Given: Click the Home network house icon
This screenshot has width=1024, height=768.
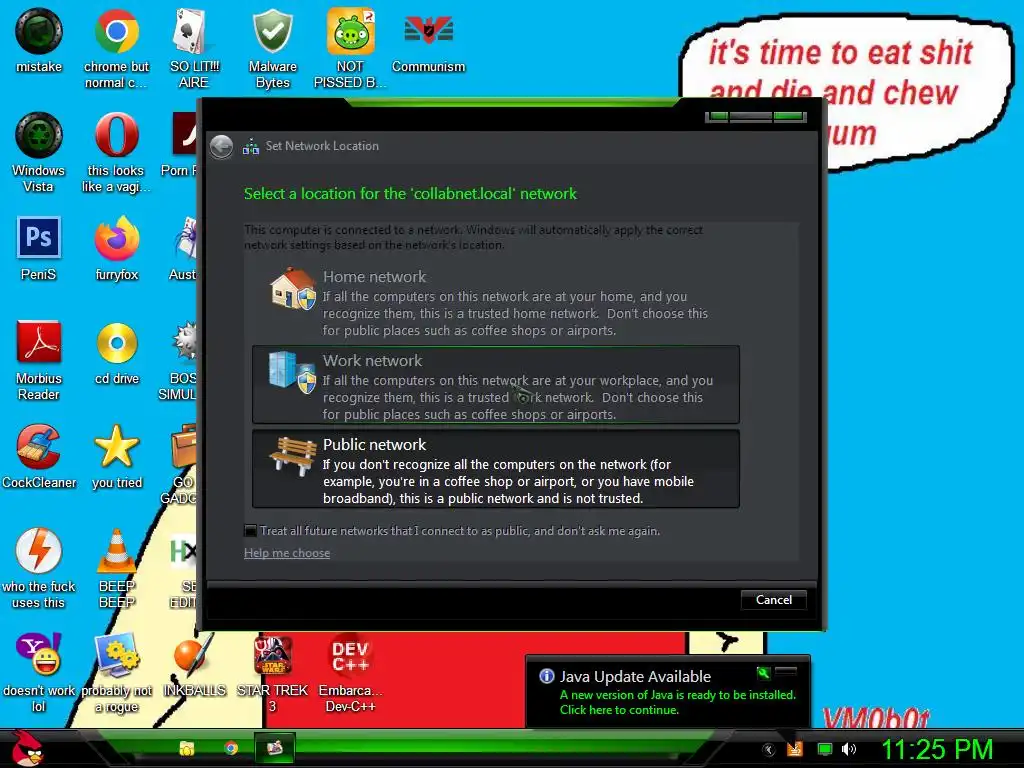Looking at the screenshot, I should click(293, 288).
